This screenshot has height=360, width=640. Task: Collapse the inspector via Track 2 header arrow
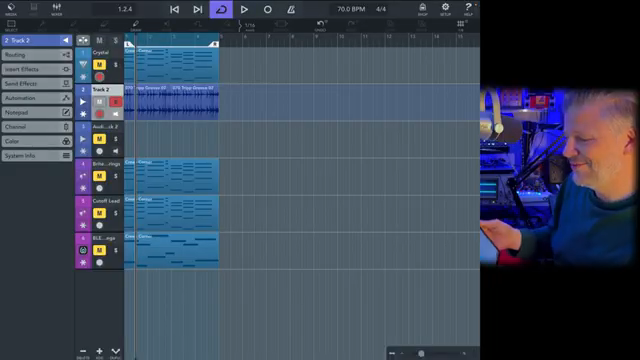(65, 40)
